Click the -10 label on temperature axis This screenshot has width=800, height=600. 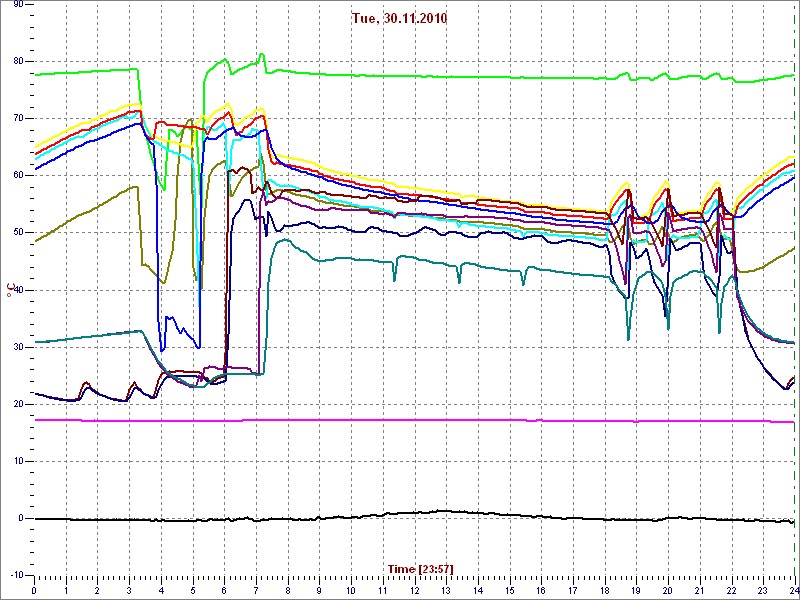coord(16,575)
